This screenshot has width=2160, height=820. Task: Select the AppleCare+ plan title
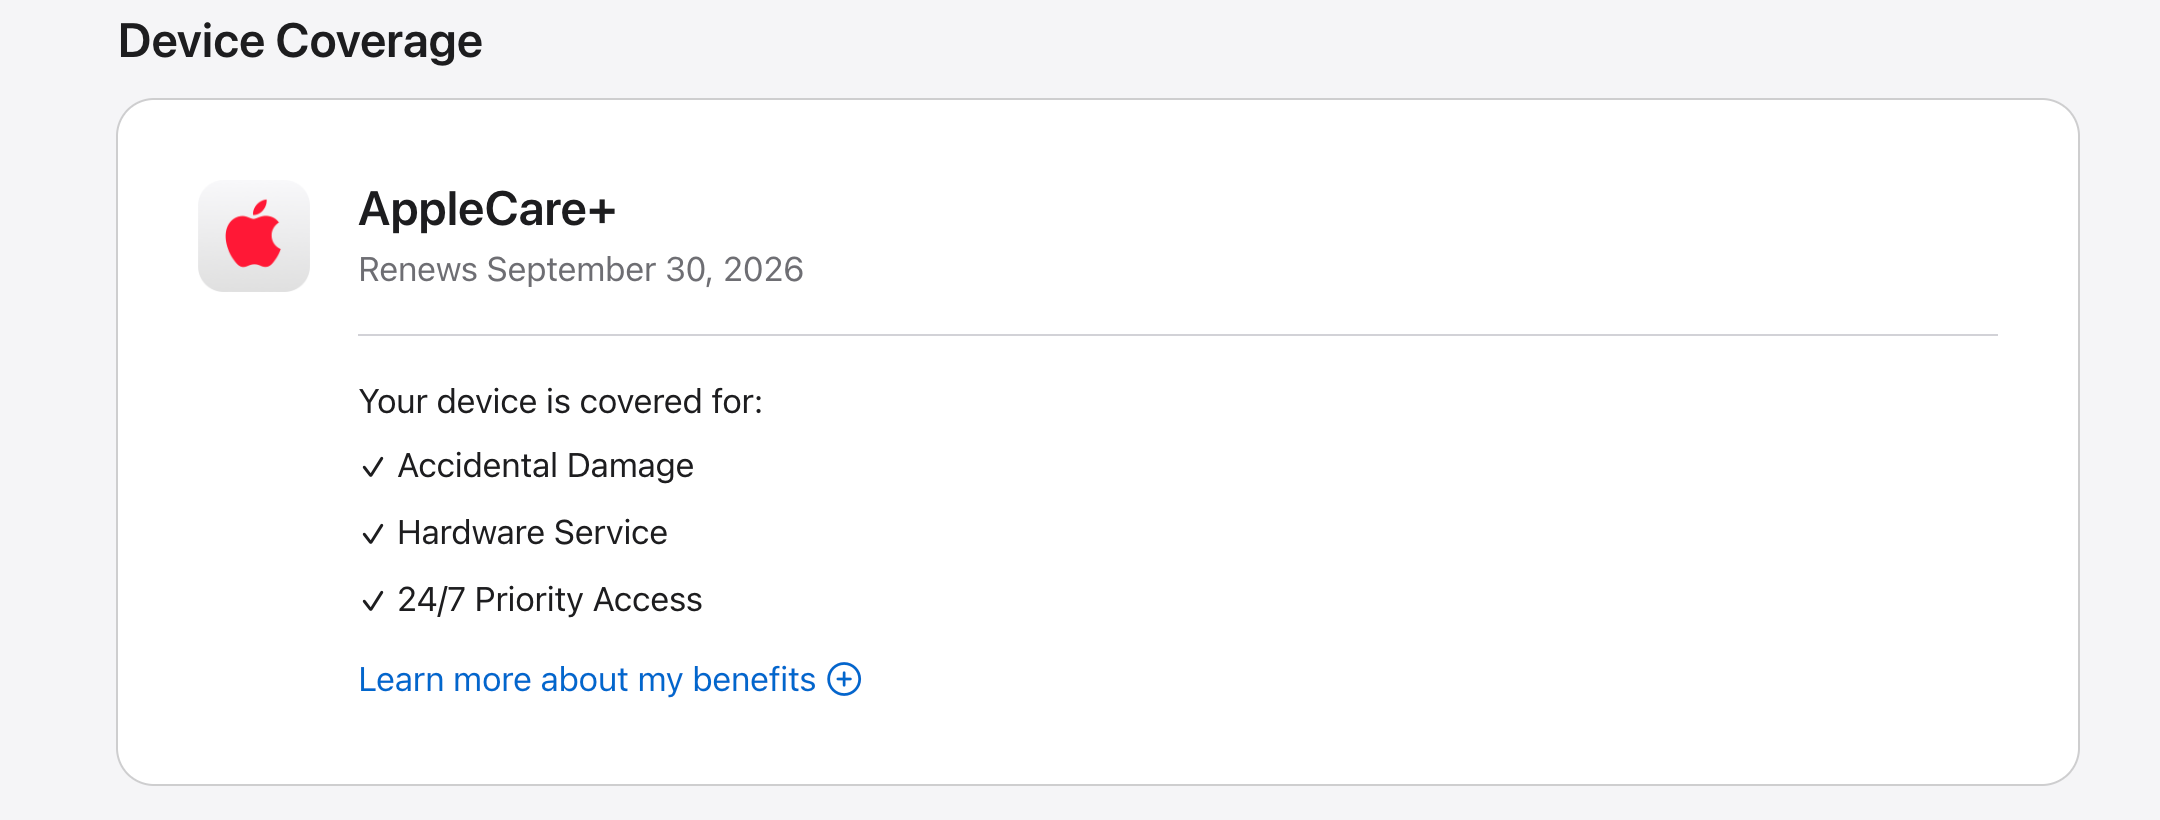click(487, 209)
